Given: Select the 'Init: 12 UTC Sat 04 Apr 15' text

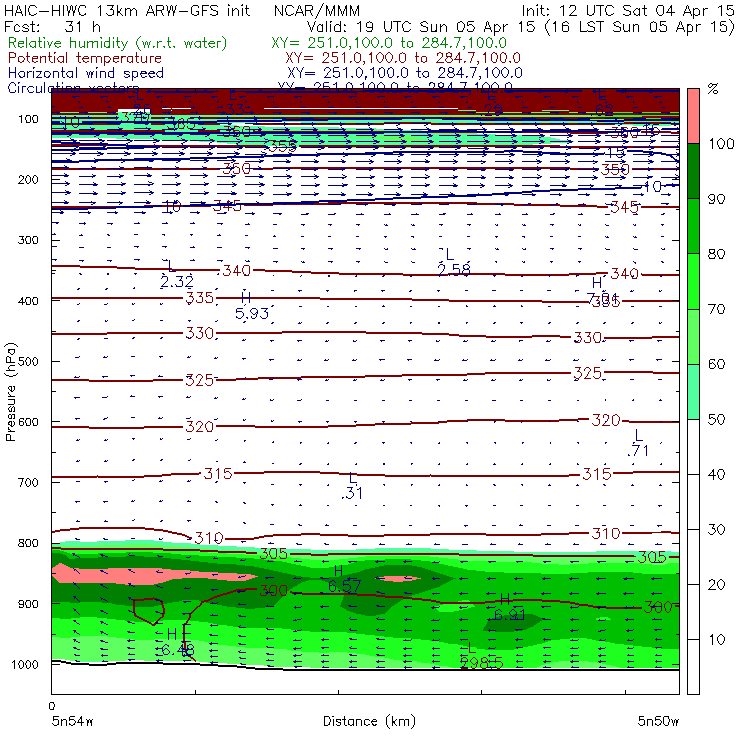Looking at the screenshot, I should pyautogui.click(x=628, y=11).
